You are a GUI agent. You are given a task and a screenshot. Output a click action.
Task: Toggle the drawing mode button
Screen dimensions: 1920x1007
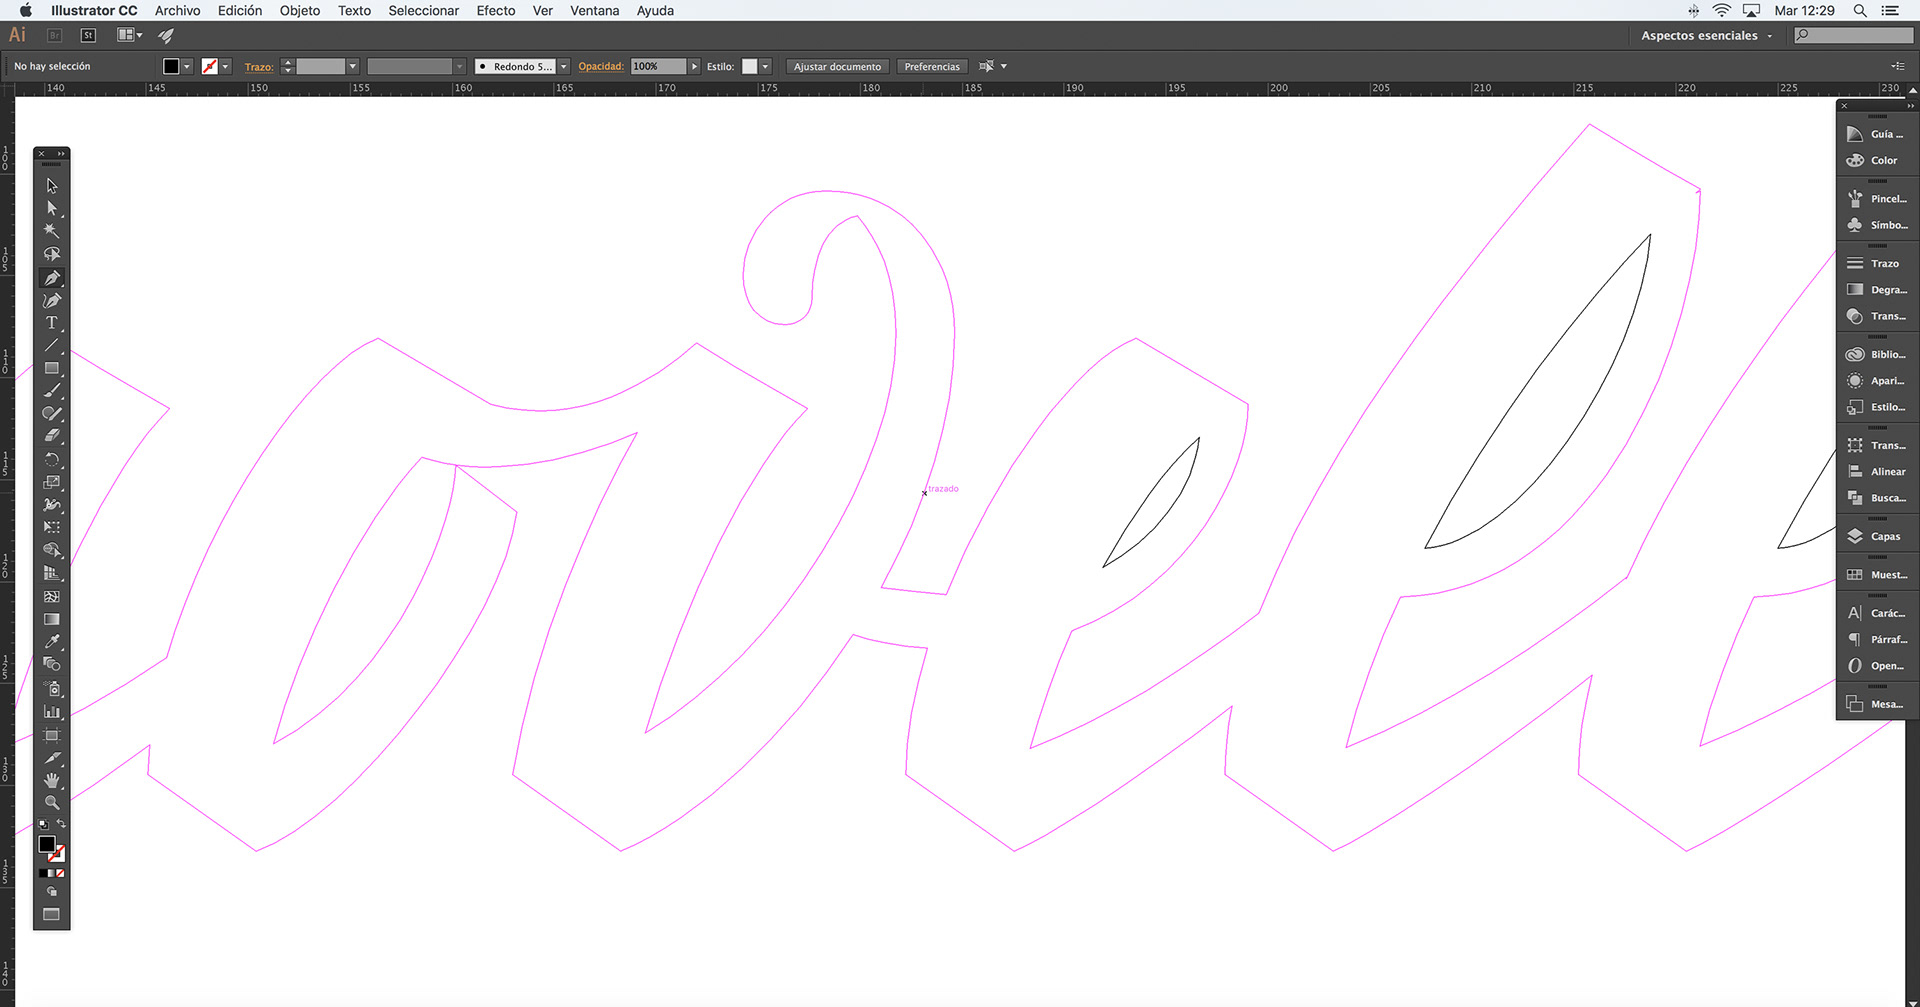click(52, 891)
